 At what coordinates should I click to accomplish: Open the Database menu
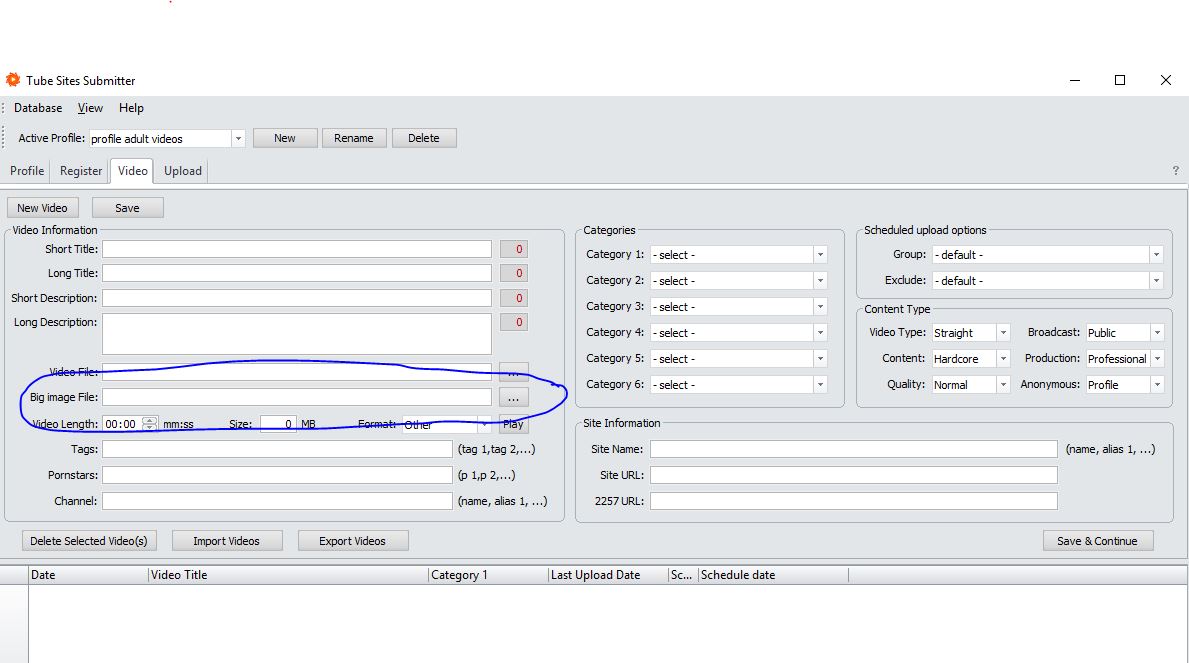click(x=38, y=108)
